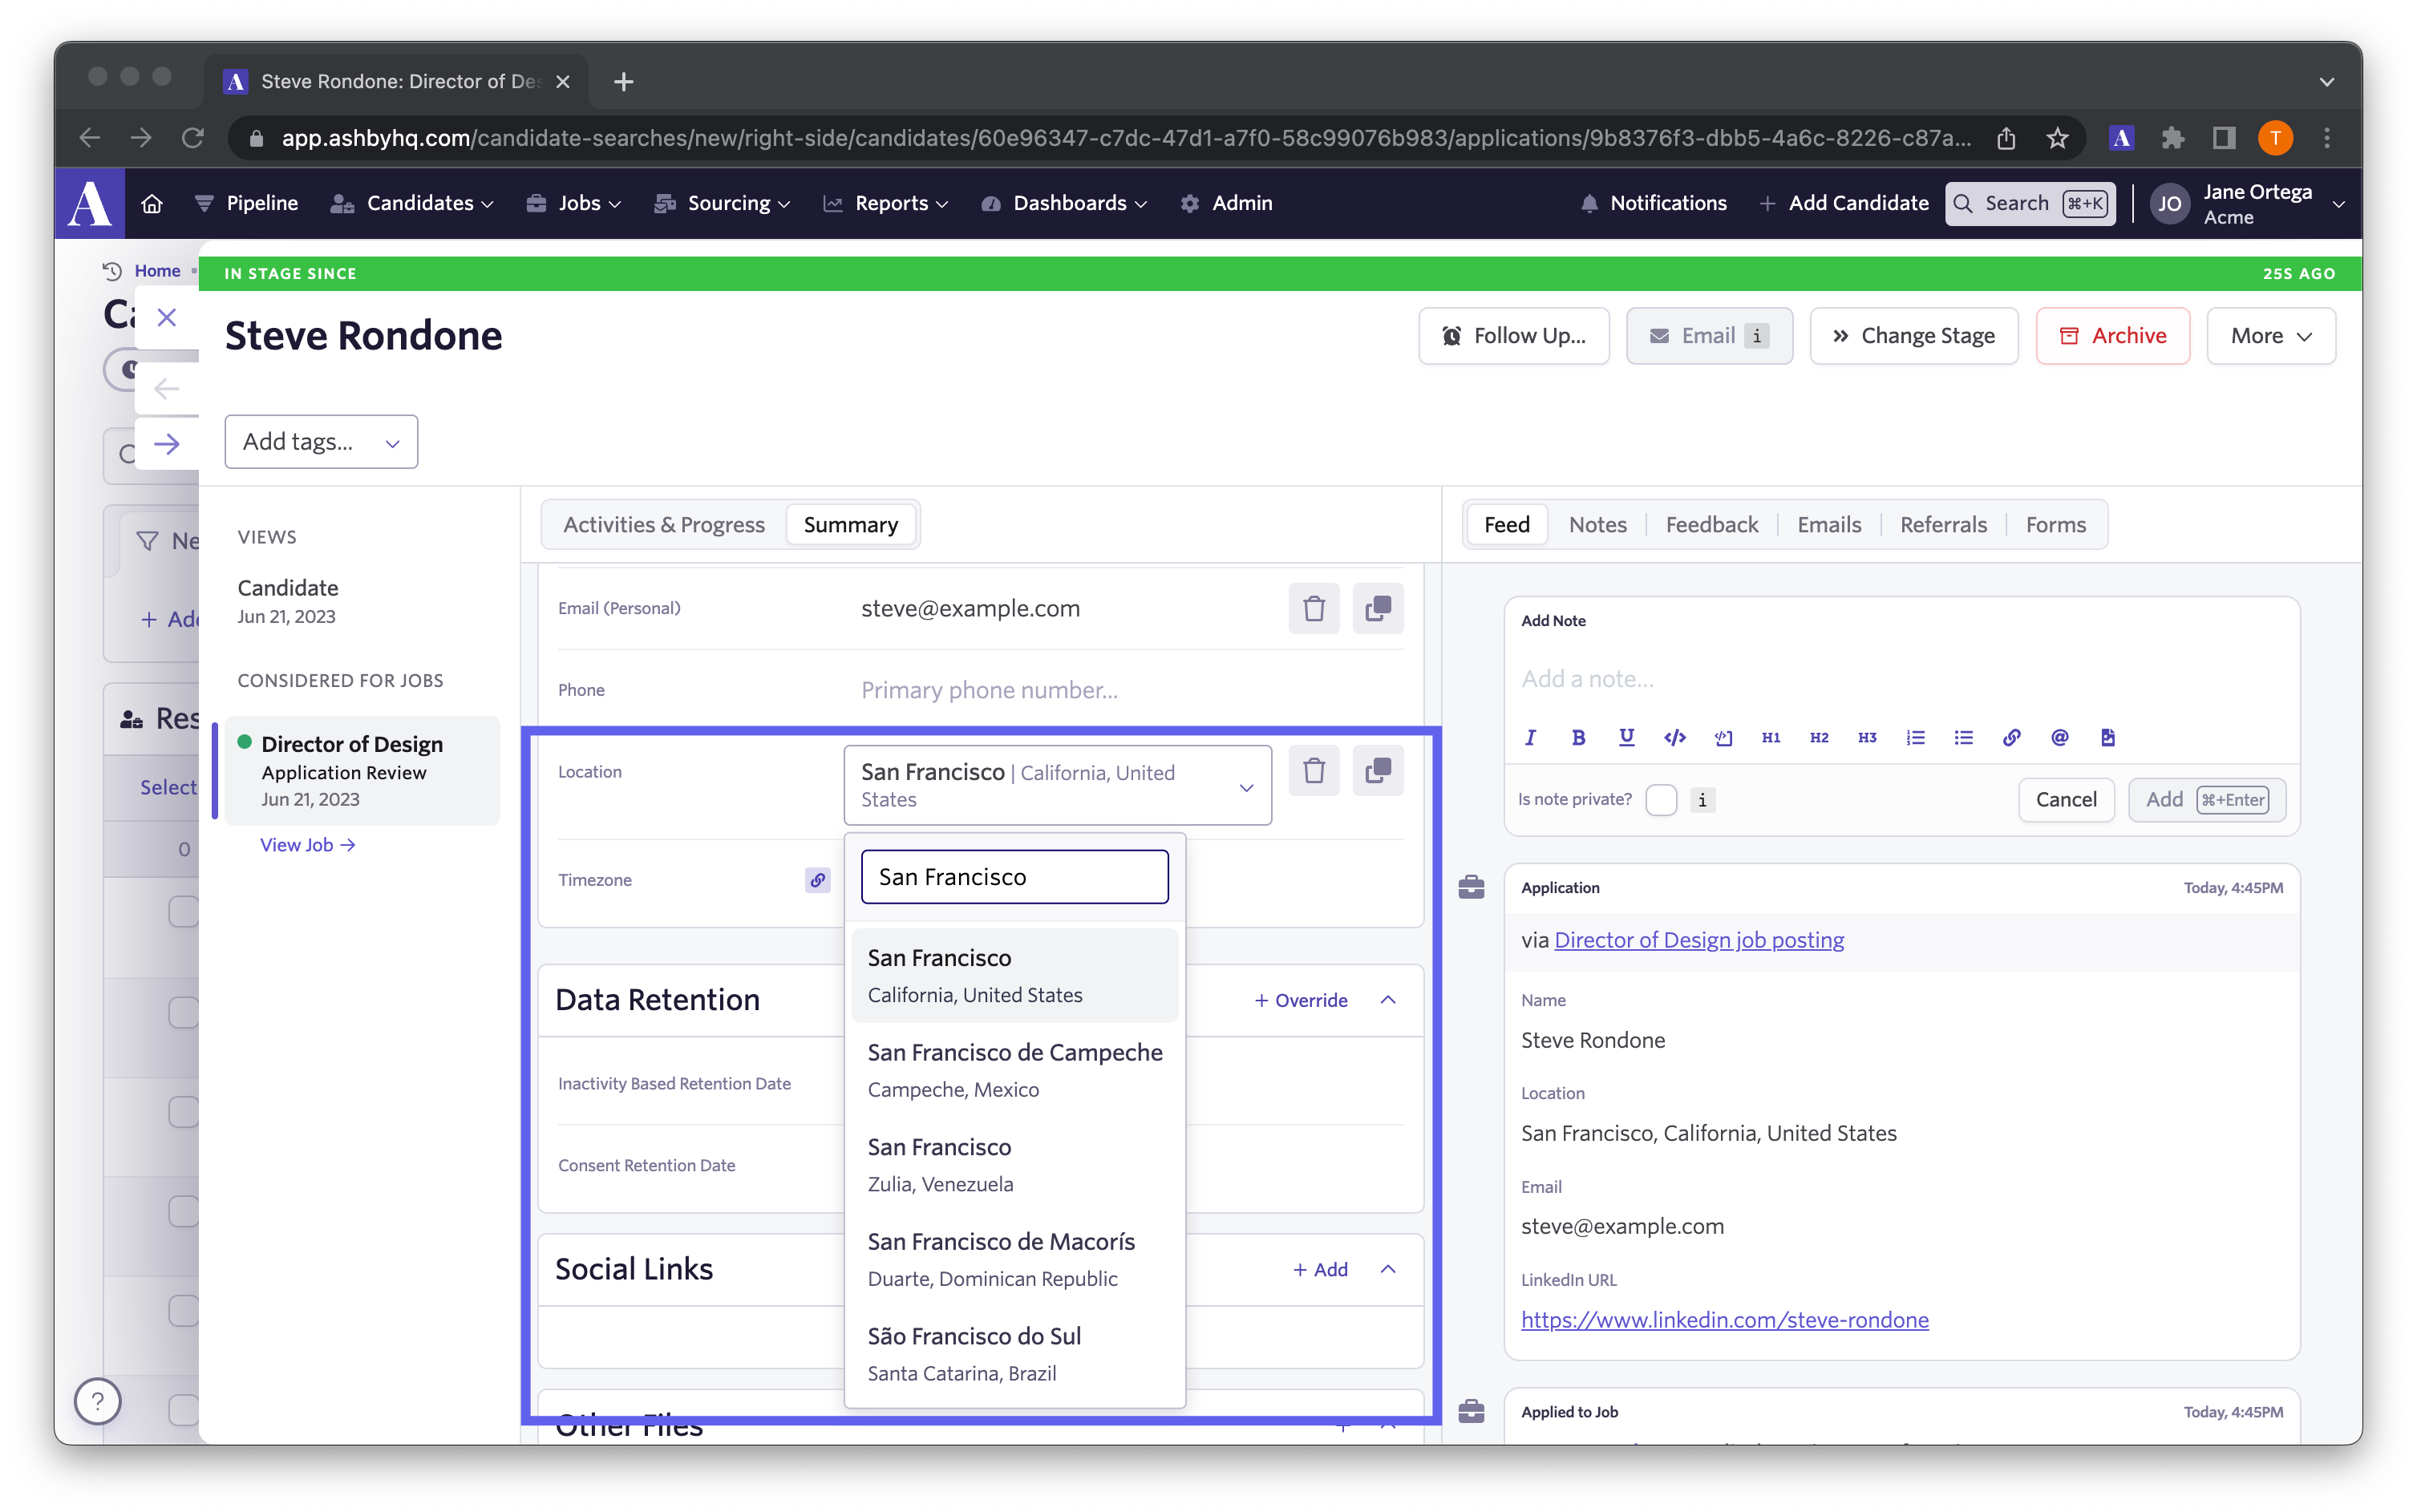
Task: Insert numbered list in note editor
Action: (x=1915, y=737)
